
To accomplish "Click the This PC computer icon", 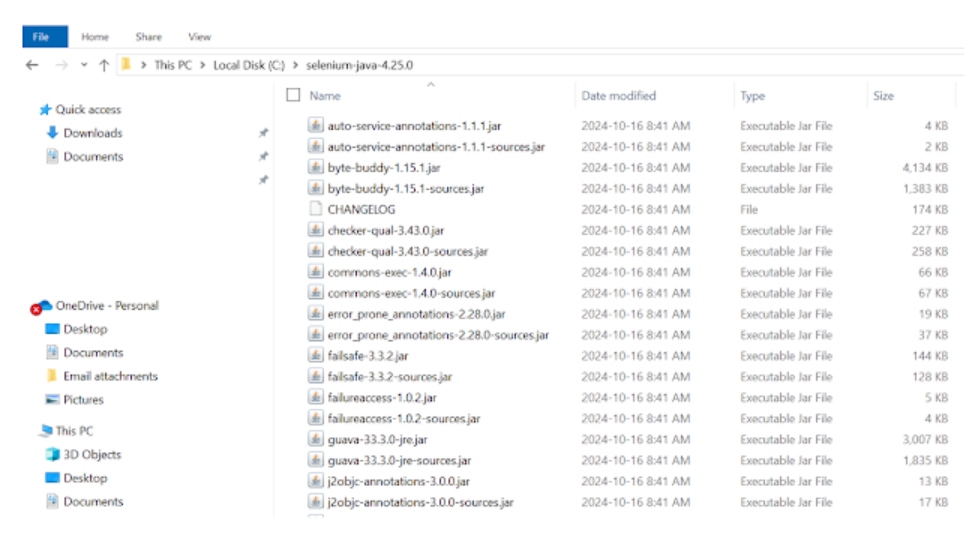I will point(45,430).
